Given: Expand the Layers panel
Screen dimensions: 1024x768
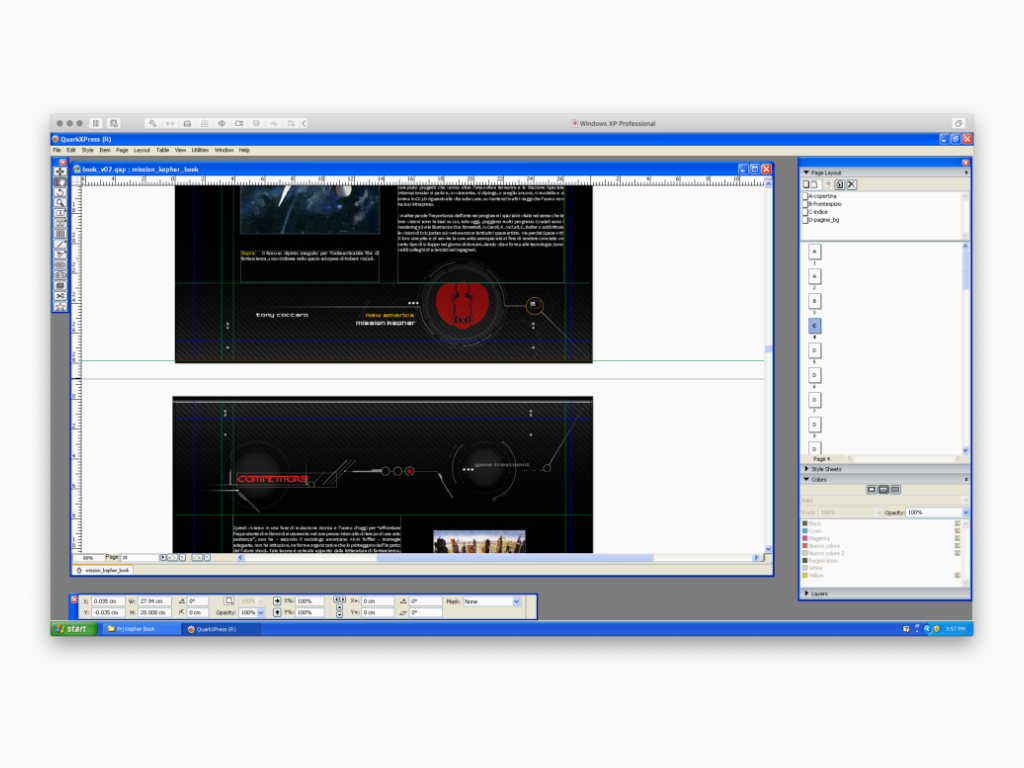Looking at the screenshot, I should pyautogui.click(x=807, y=594).
